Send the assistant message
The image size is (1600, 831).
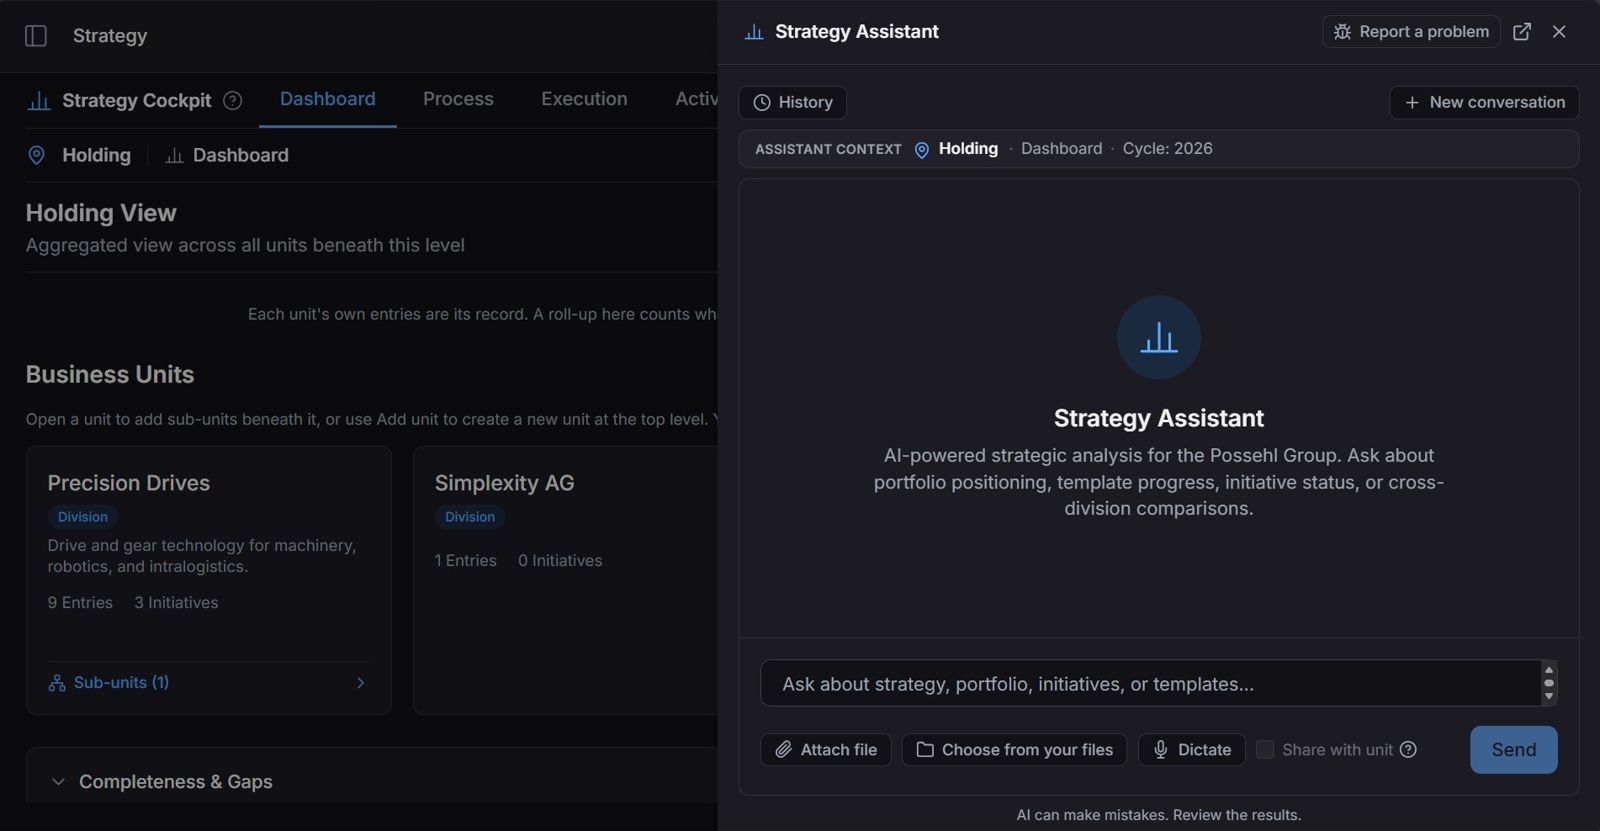click(x=1514, y=749)
